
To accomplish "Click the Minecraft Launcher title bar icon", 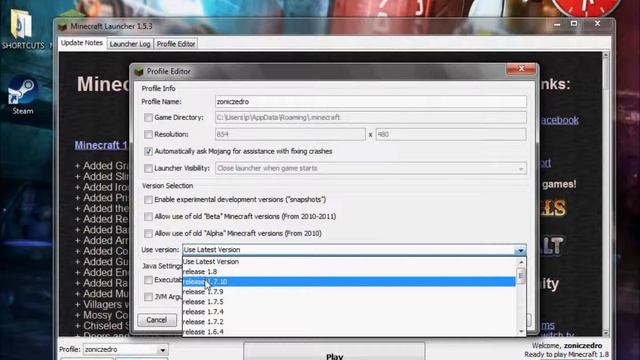I will coord(62,27).
